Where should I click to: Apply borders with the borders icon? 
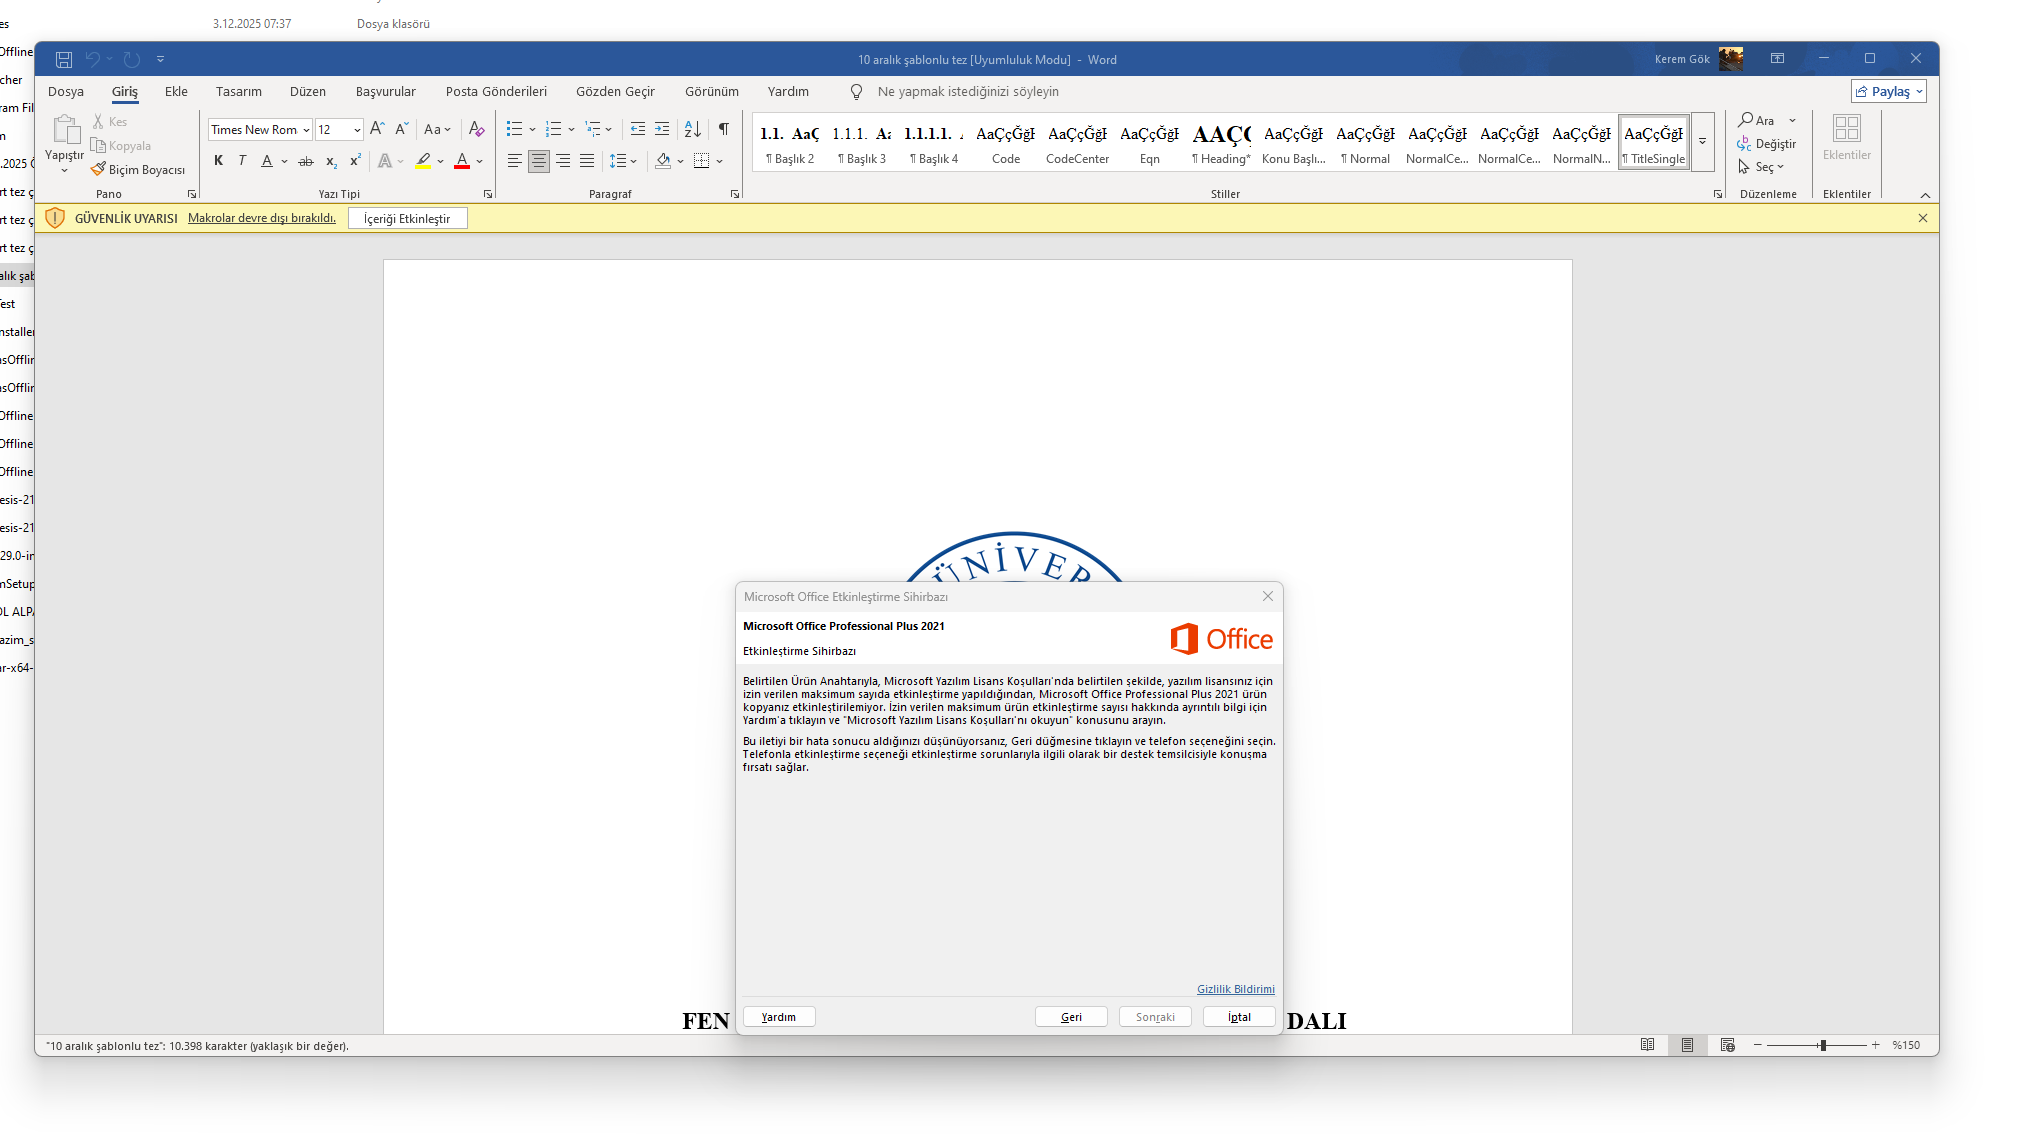pos(702,161)
